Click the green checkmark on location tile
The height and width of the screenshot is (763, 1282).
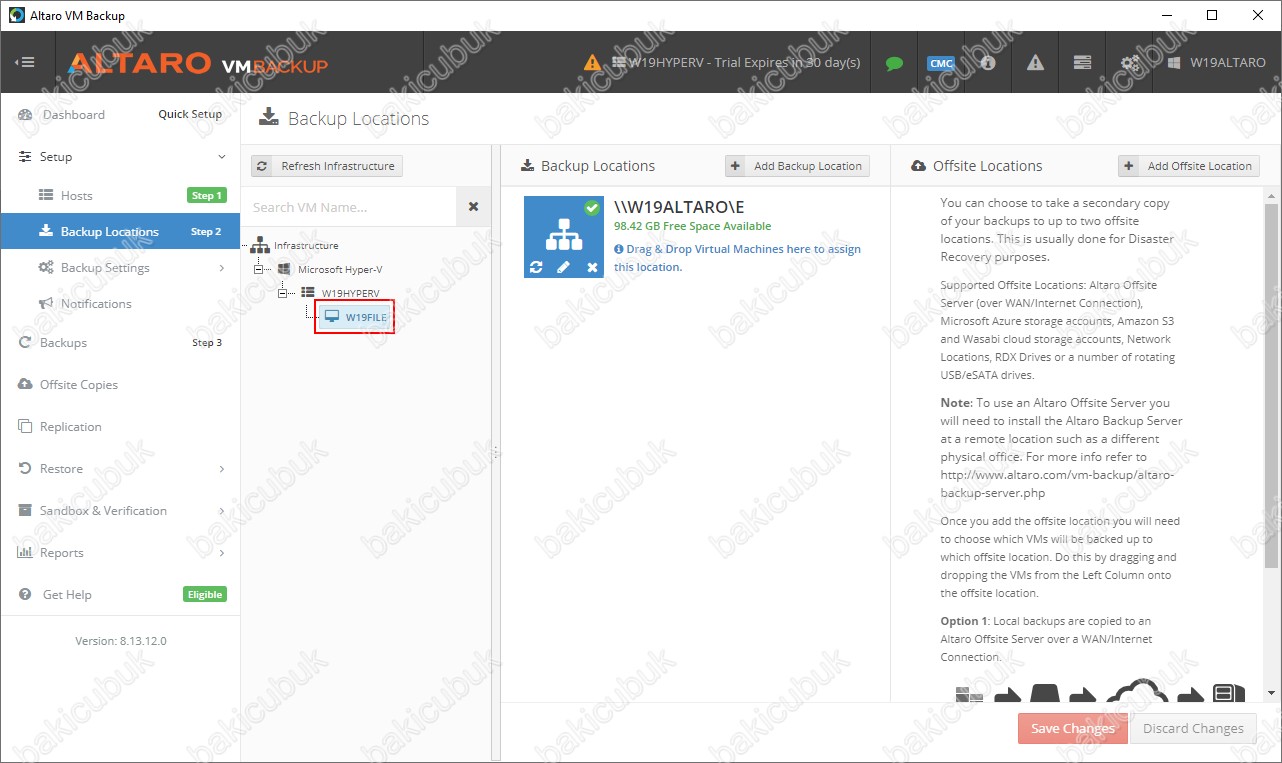[592, 208]
